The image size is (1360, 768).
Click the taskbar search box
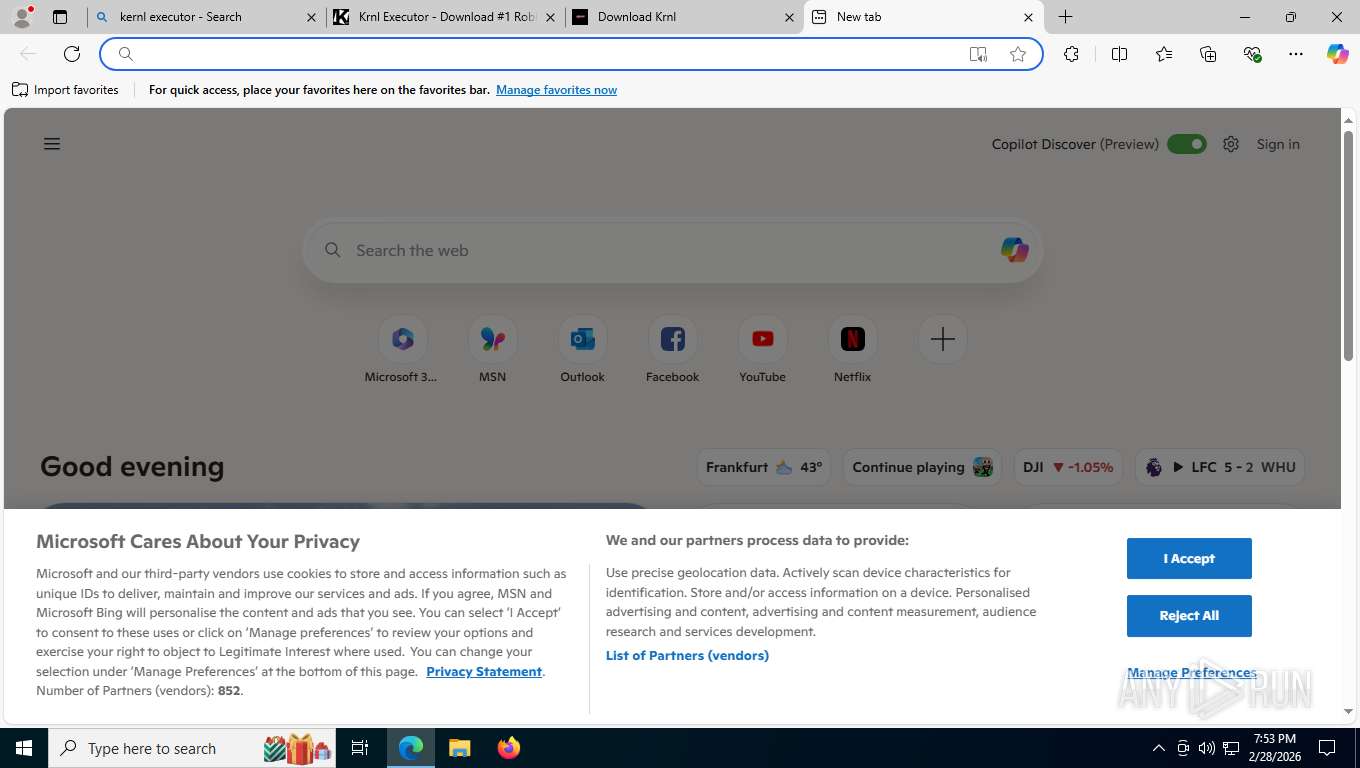pos(192,748)
